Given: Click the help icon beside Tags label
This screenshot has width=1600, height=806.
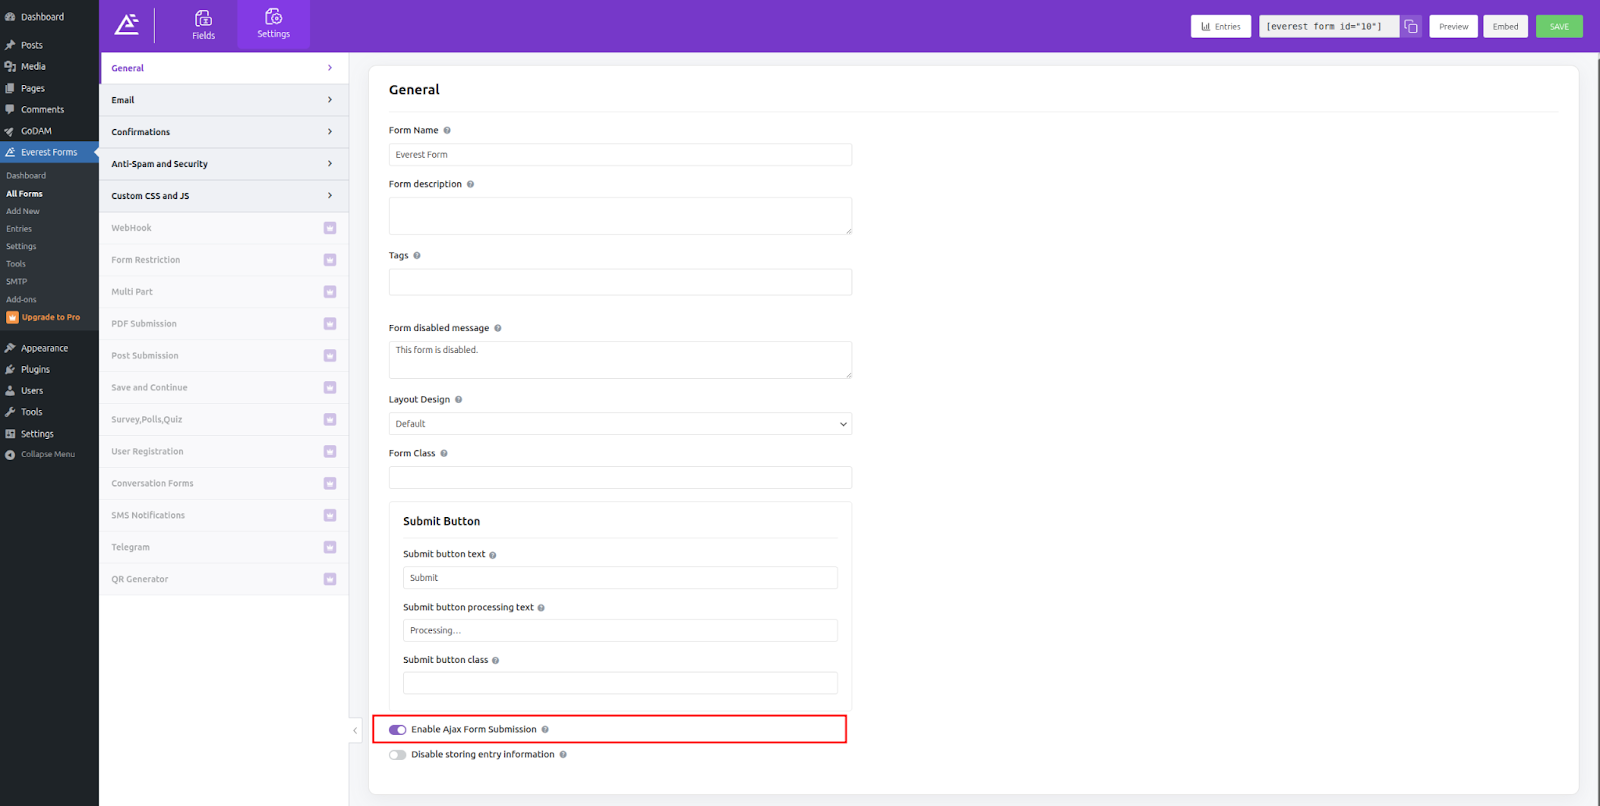Looking at the screenshot, I should point(417,256).
